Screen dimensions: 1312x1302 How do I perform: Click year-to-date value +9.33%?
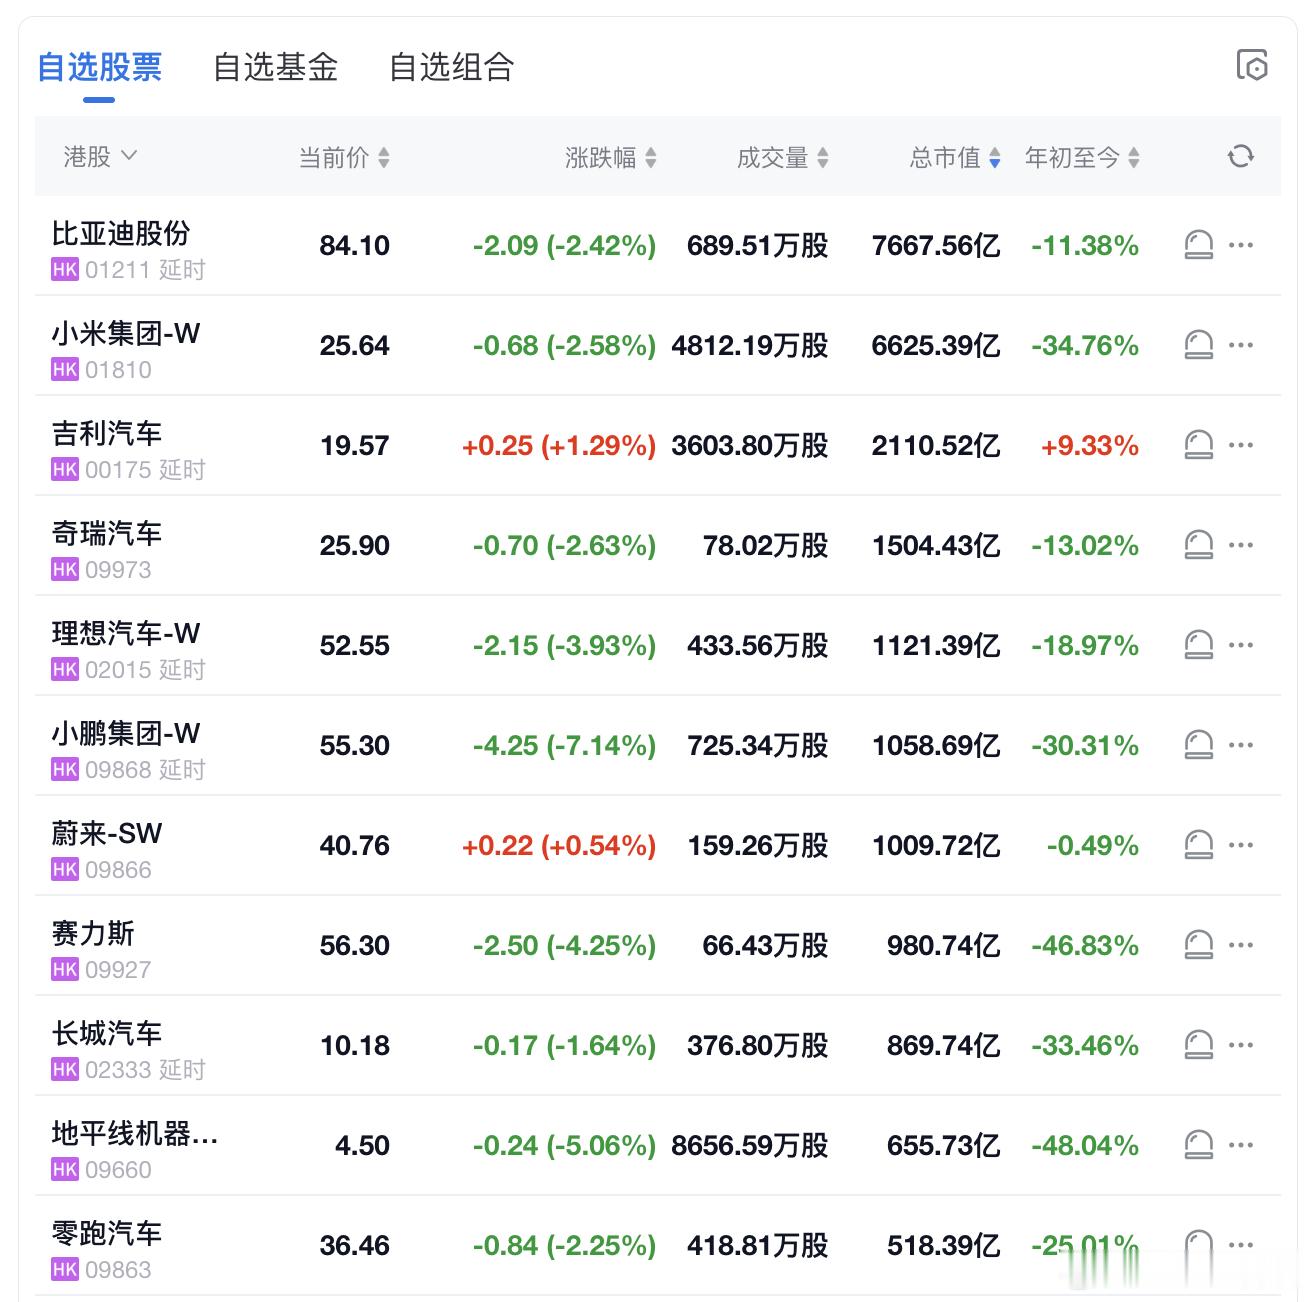pyautogui.click(x=1090, y=445)
